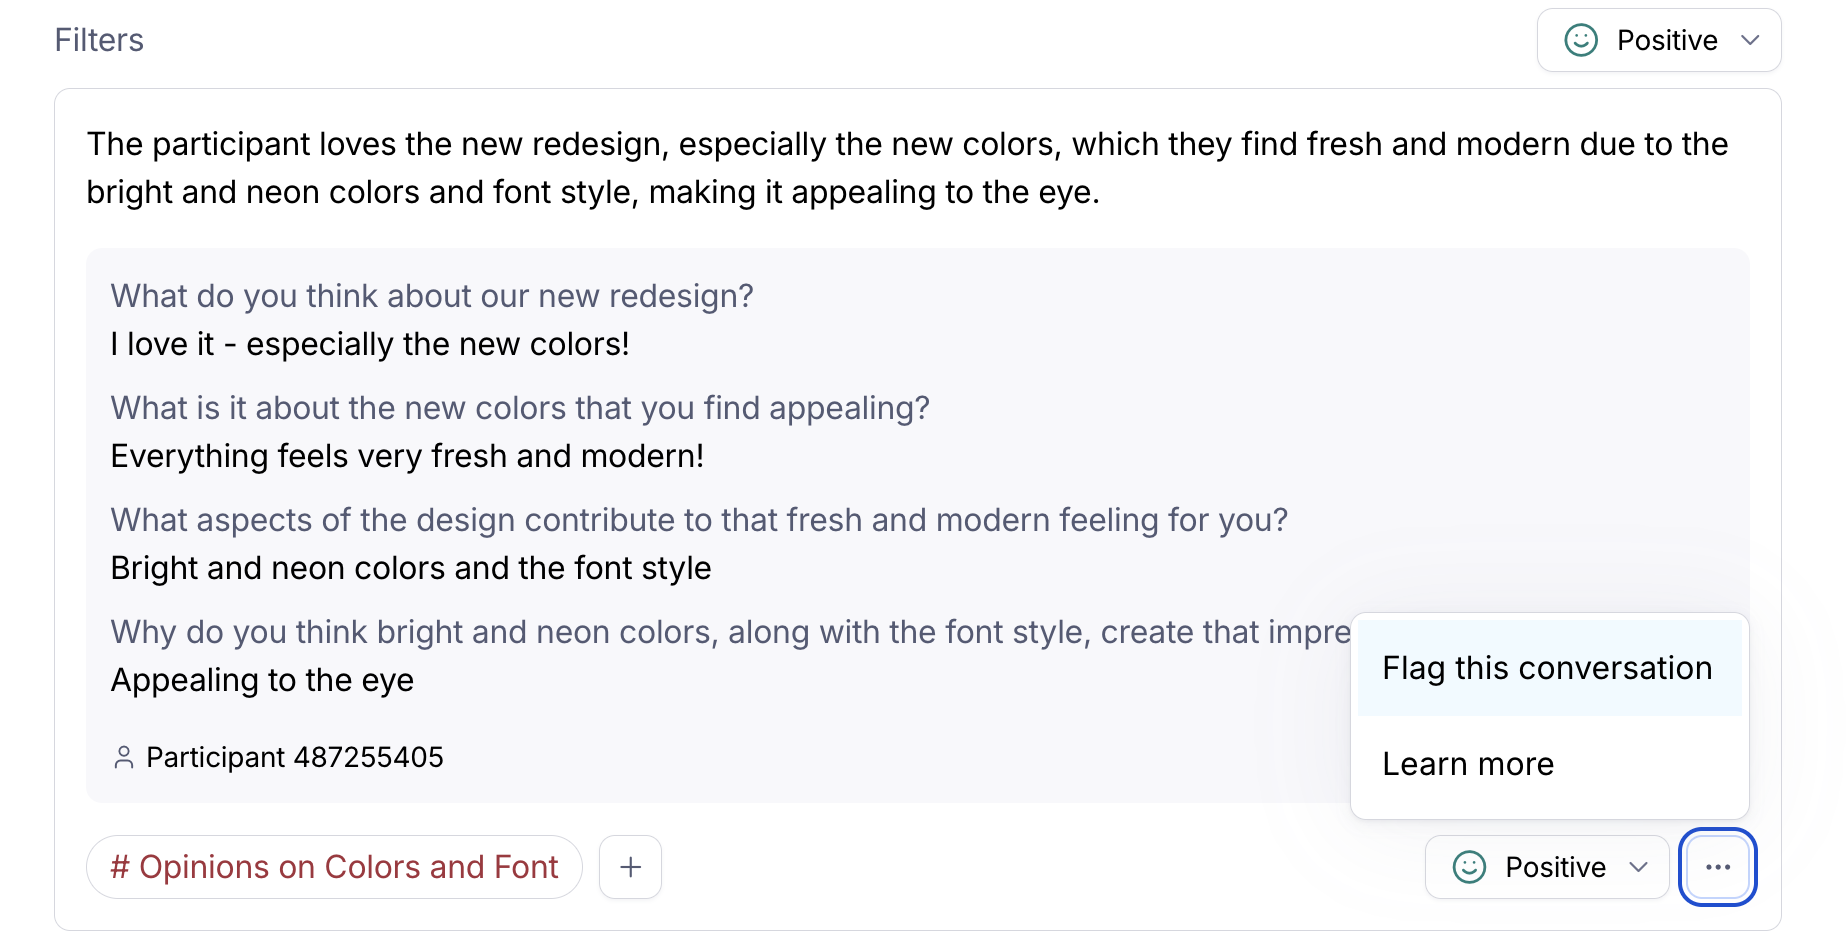1846x942 pixels.
Task: Add a tag with the plus button
Action: click(630, 867)
